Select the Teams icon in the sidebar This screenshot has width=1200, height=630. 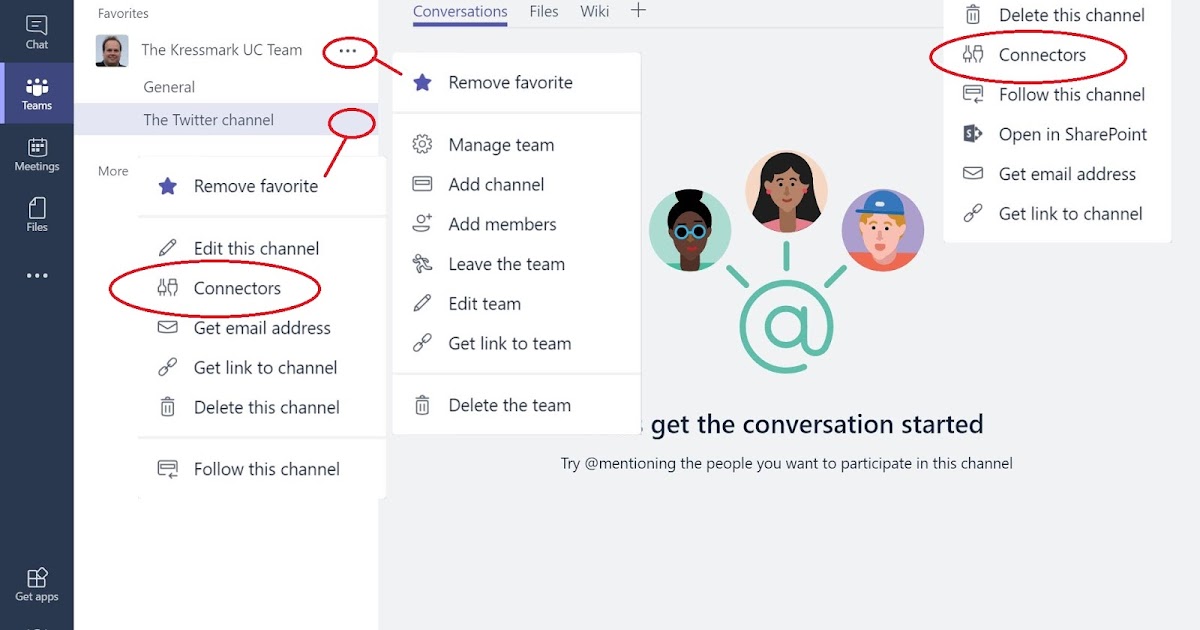(x=36, y=92)
